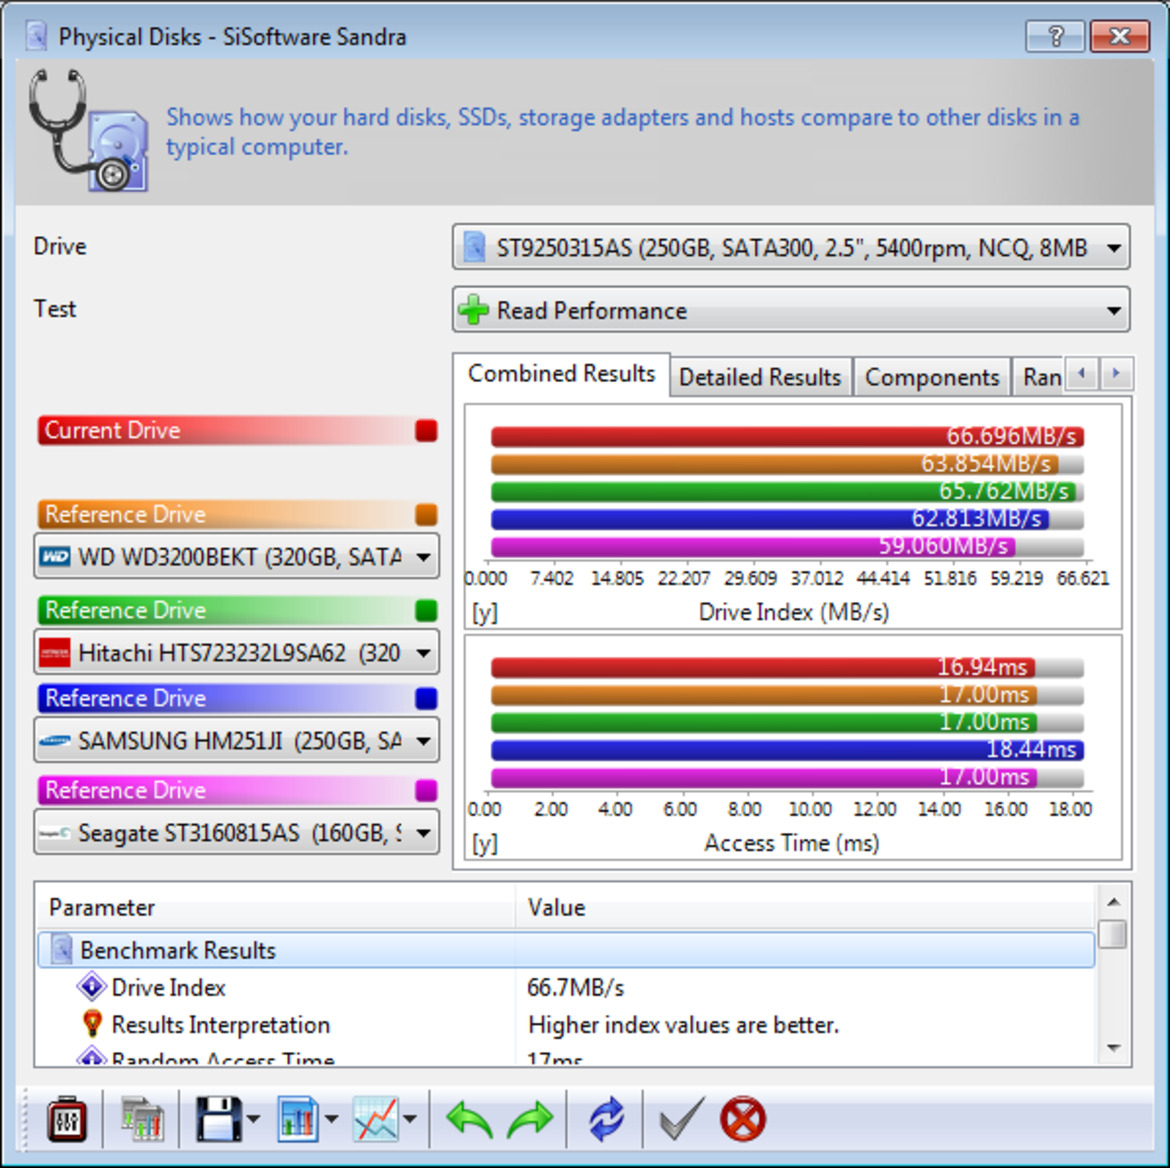Open the Seagate ST3160815AS reference drive dropdown
This screenshot has width=1170, height=1168.
(237, 832)
